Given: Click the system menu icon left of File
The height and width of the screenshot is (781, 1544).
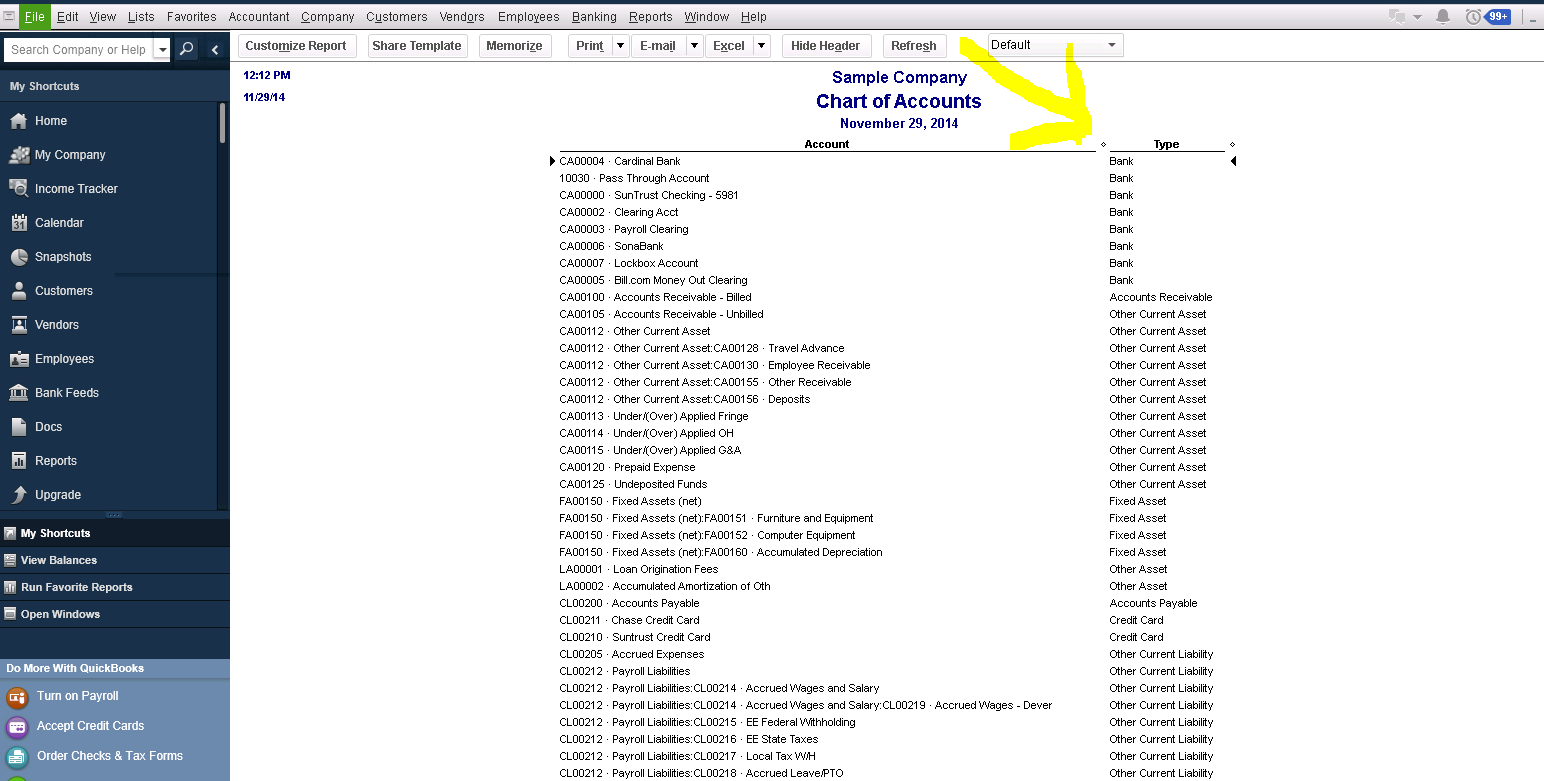Looking at the screenshot, I should click(9, 16).
